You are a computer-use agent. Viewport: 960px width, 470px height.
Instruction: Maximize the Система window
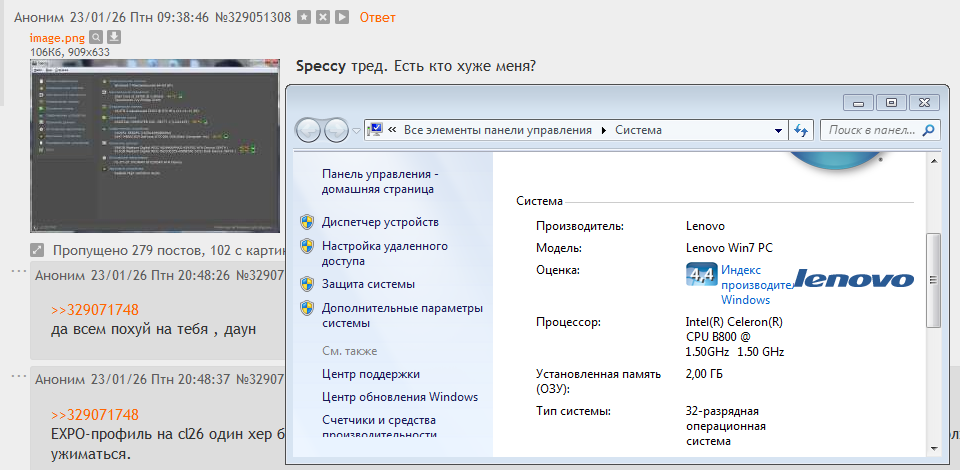[891, 103]
